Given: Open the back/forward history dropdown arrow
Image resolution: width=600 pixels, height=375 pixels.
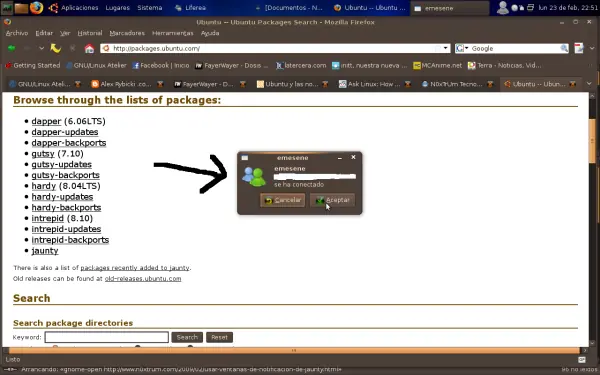Looking at the screenshot, I should [x=41, y=48].
